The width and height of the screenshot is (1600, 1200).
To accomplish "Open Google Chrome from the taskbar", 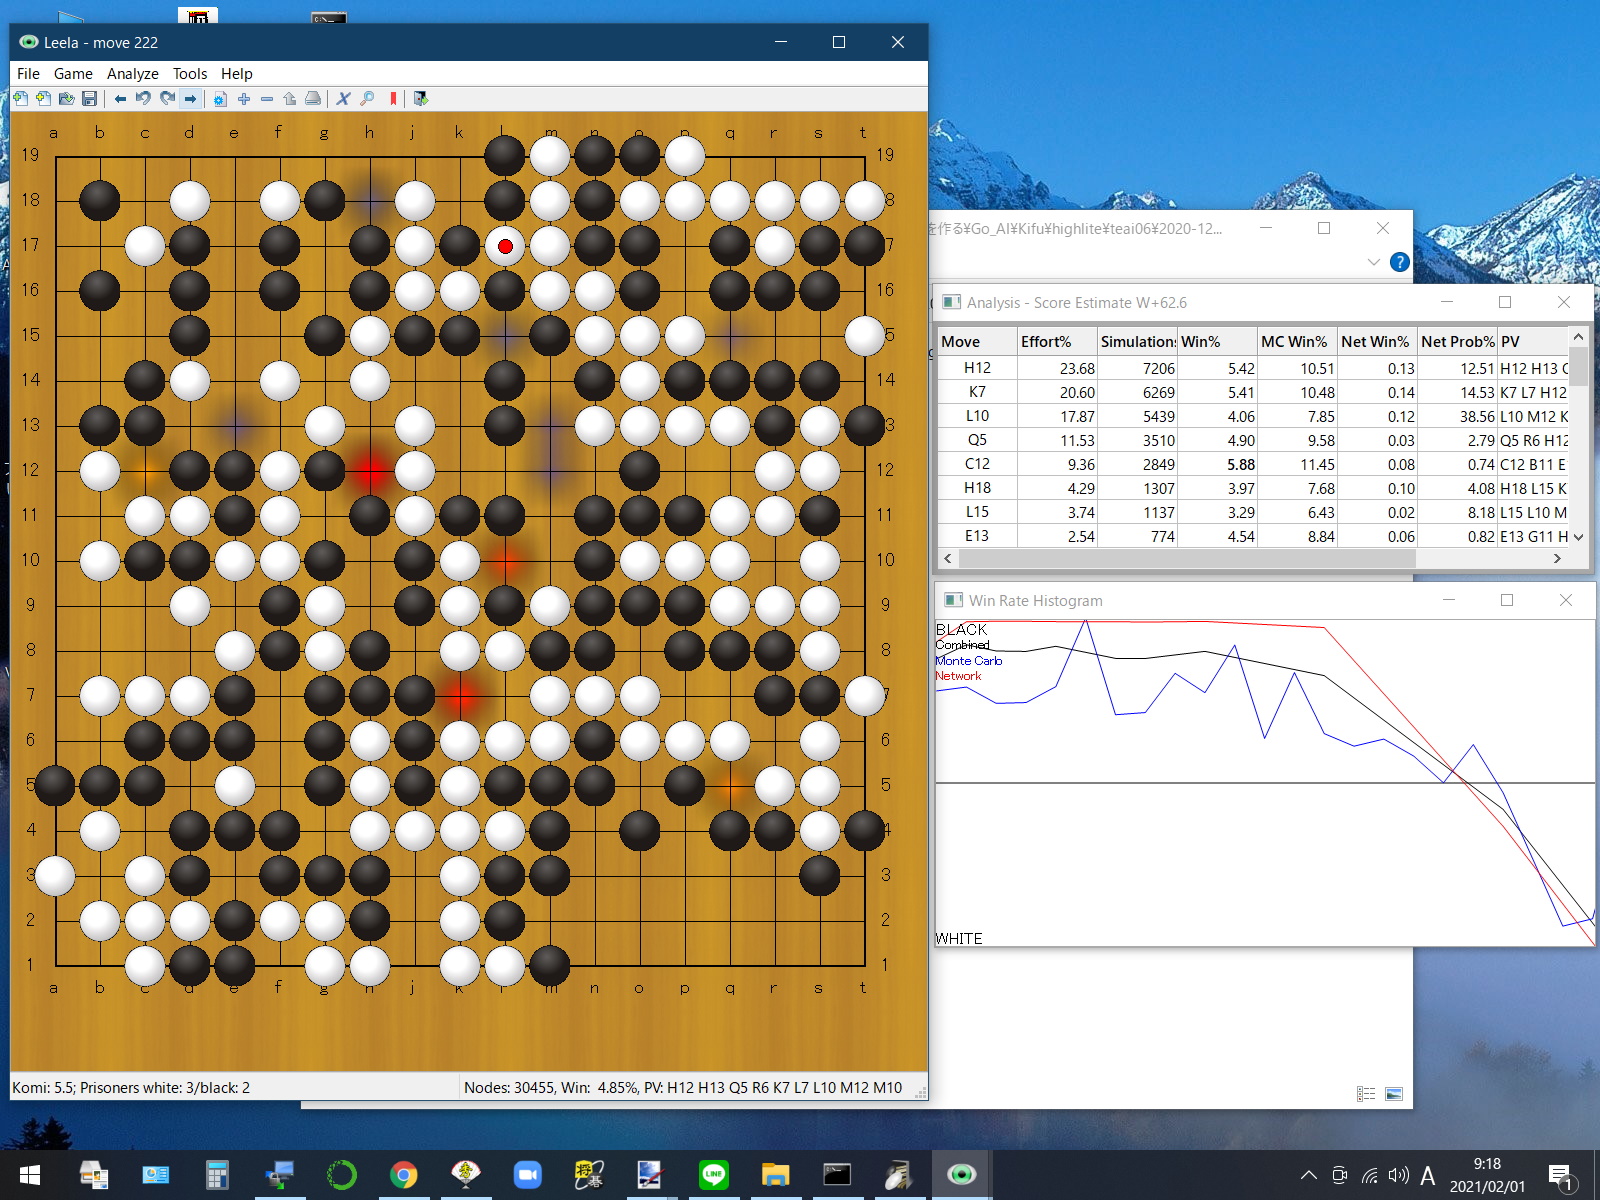I will click(403, 1175).
